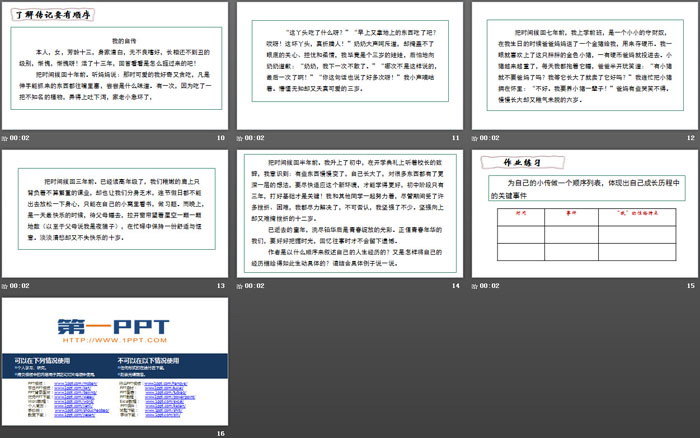Click the 我的自传 heading inside slide 10

[124, 41]
